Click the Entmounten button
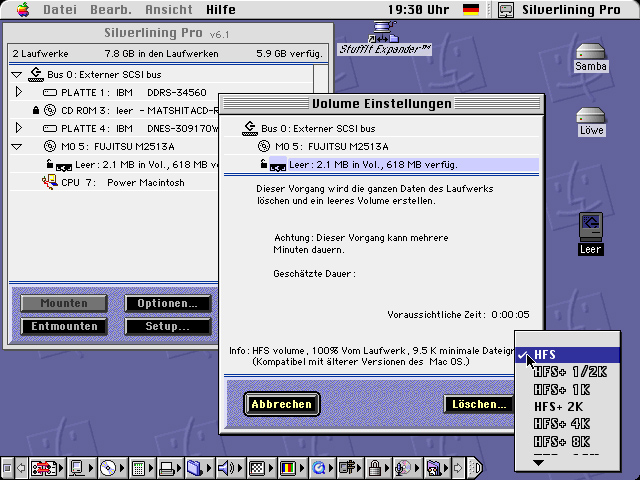640x480 pixels. [x=64, y=326]
